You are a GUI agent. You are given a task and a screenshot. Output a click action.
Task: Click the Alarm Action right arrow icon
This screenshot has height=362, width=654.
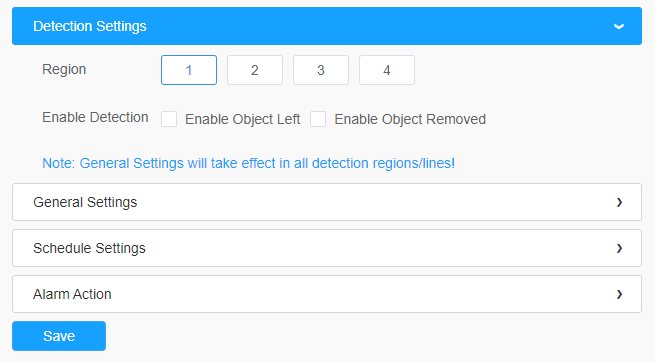619,294
